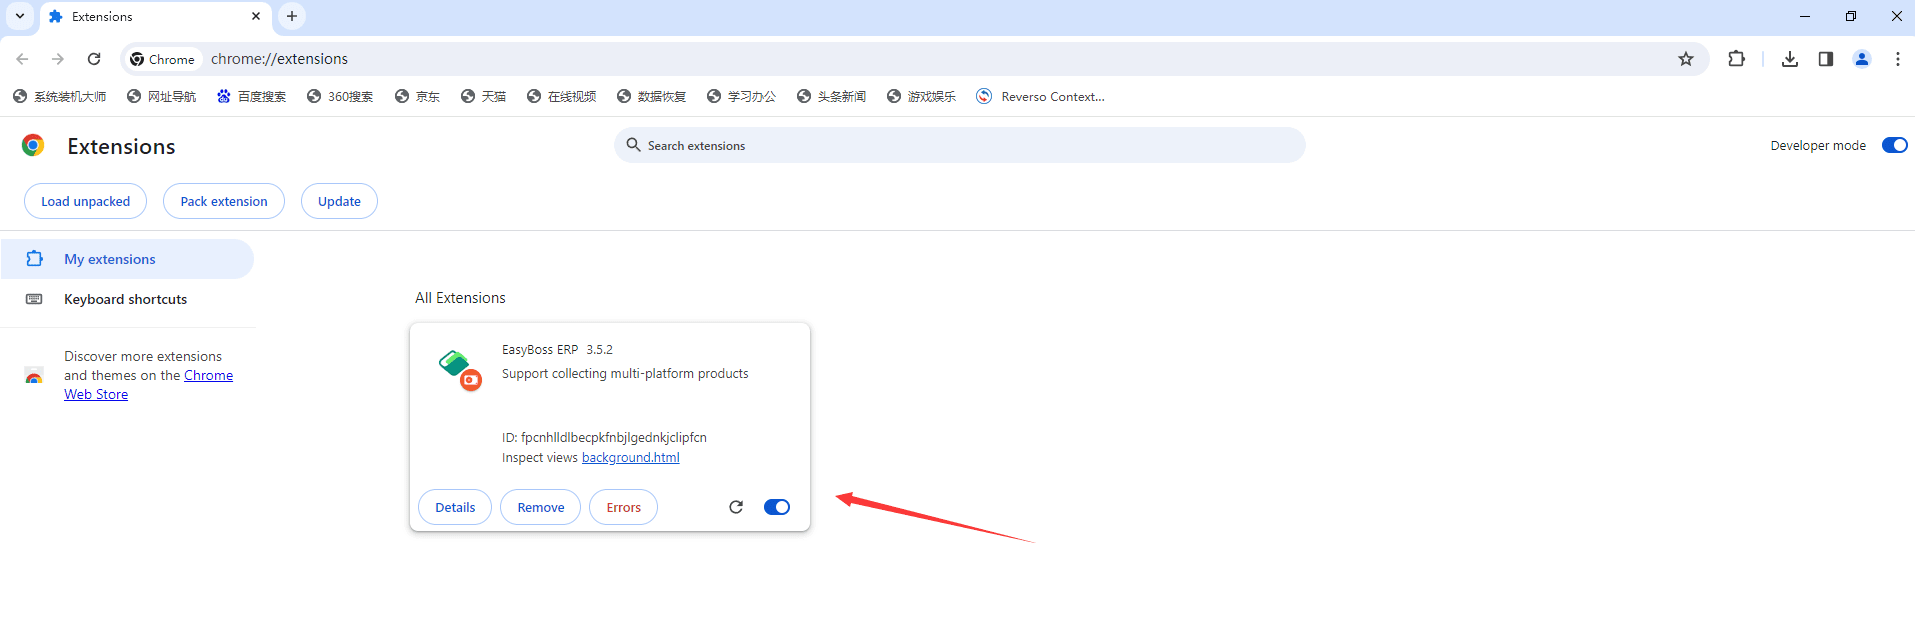Click the Chrome logo beside Extensions heading
Viewport: 1915px width, 623px height.
click(33, 146)
